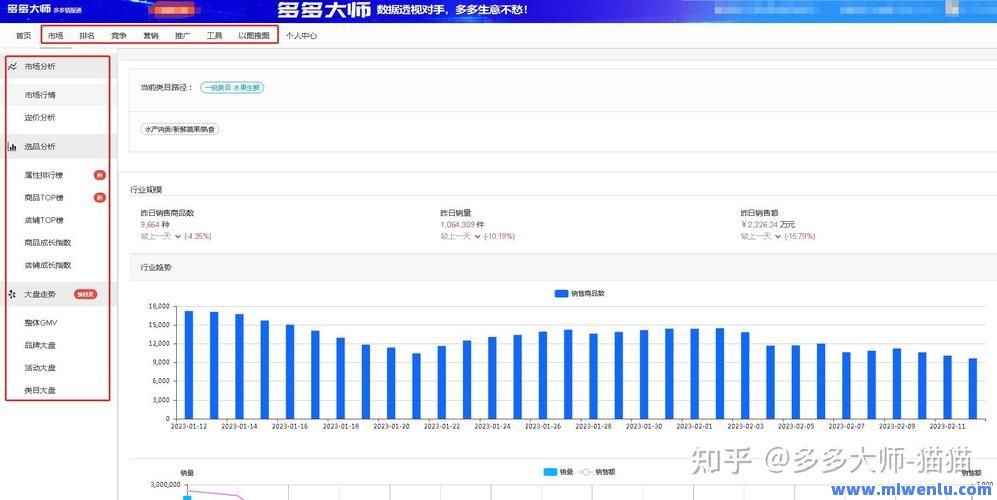Toggle 销售商品数 legend in bar chart
997x500 pixels.
(x=579, y=293)
